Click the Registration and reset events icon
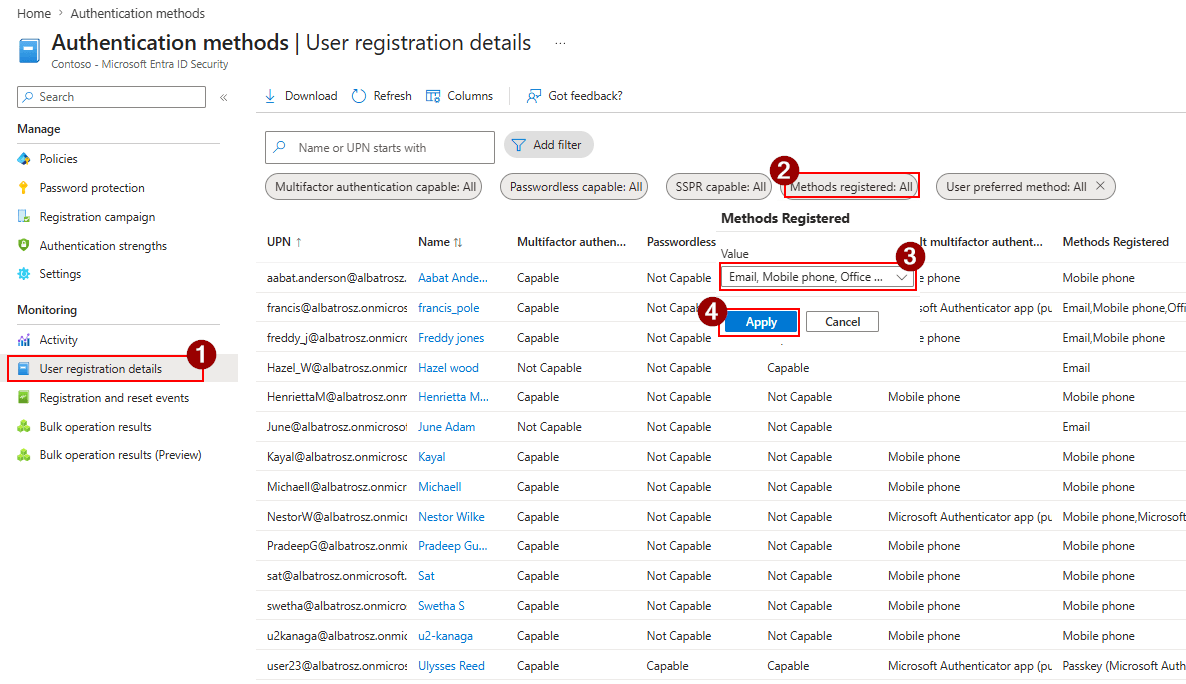The height and width of the screenshot is (684, 1186). [24, 397]
